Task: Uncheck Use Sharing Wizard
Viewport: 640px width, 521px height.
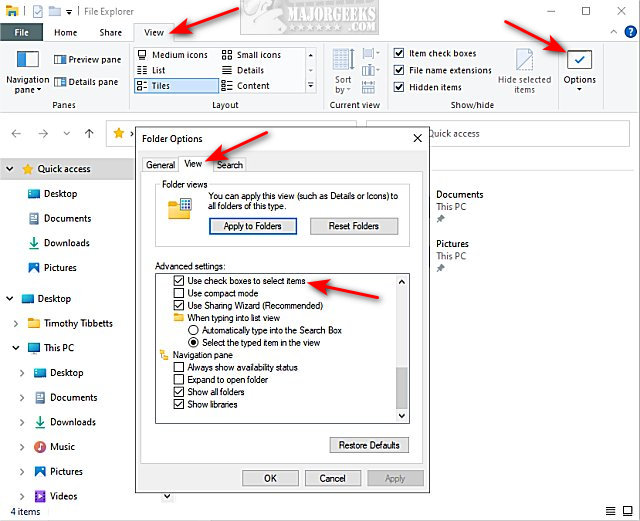Action: (x=178, y=305)
